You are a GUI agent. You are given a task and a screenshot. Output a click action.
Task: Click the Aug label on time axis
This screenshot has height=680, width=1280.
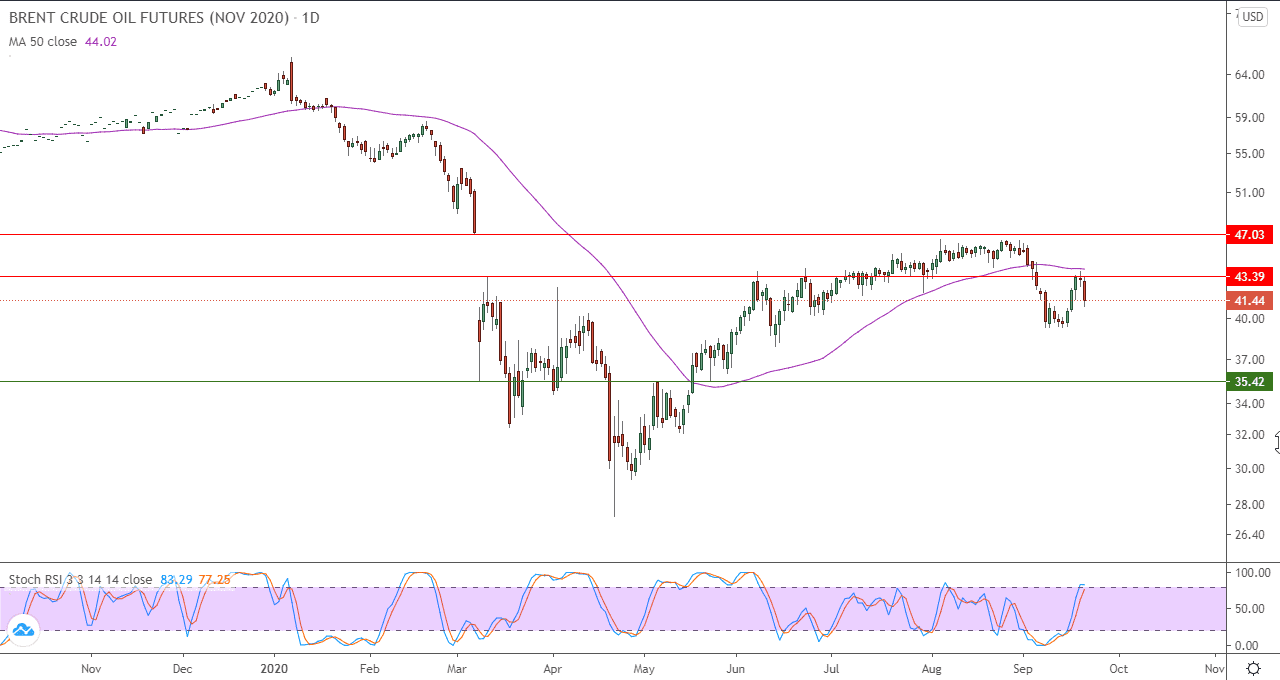click(932, 667)
